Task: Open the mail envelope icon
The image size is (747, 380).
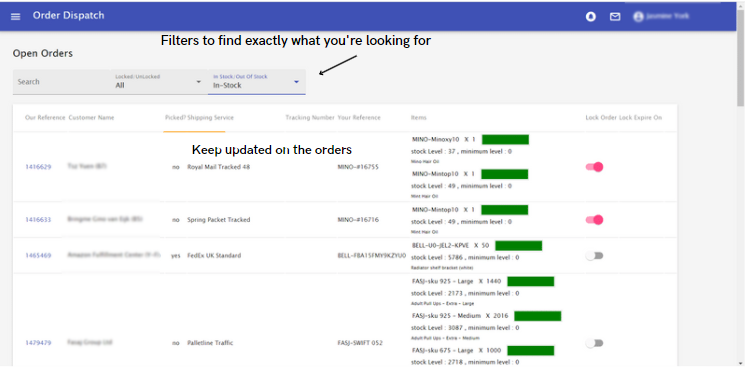Action: [x=615, y=17]
